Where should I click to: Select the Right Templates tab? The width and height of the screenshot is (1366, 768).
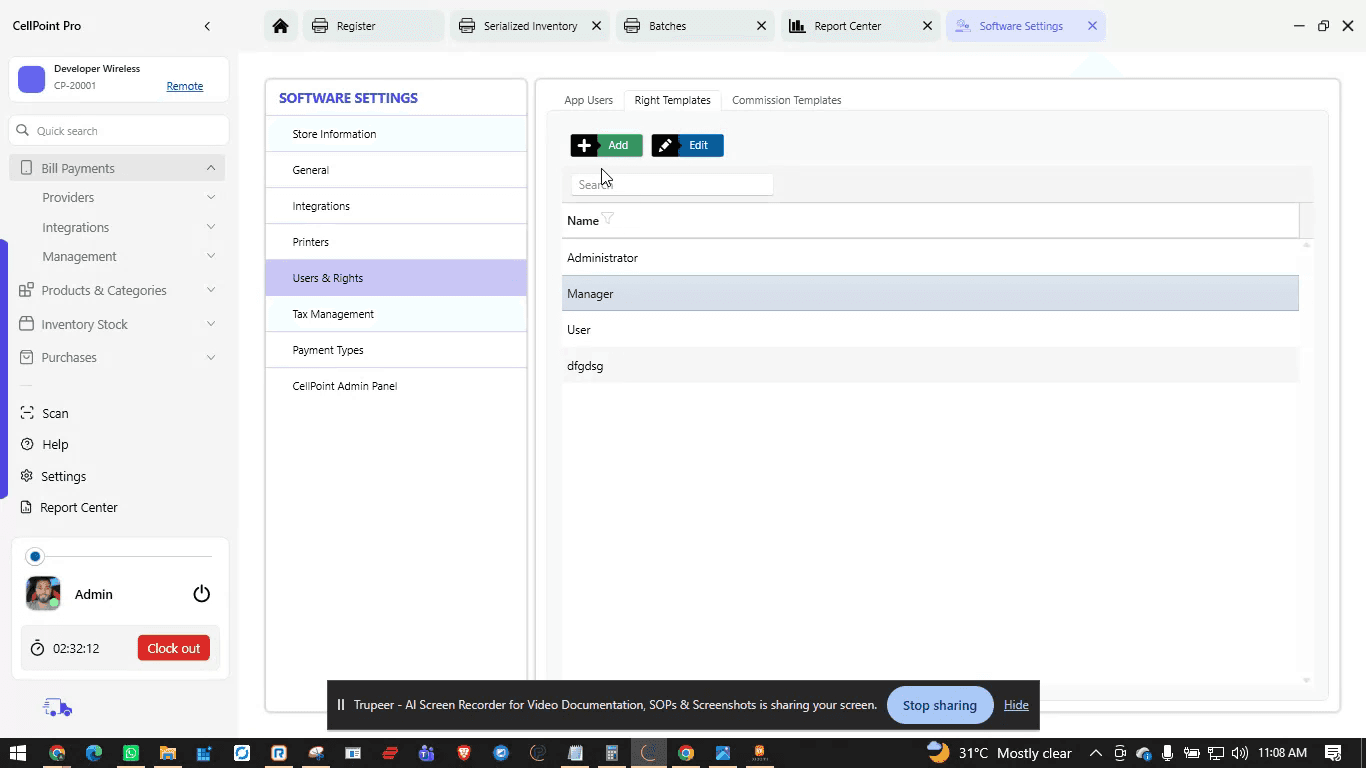672,100
